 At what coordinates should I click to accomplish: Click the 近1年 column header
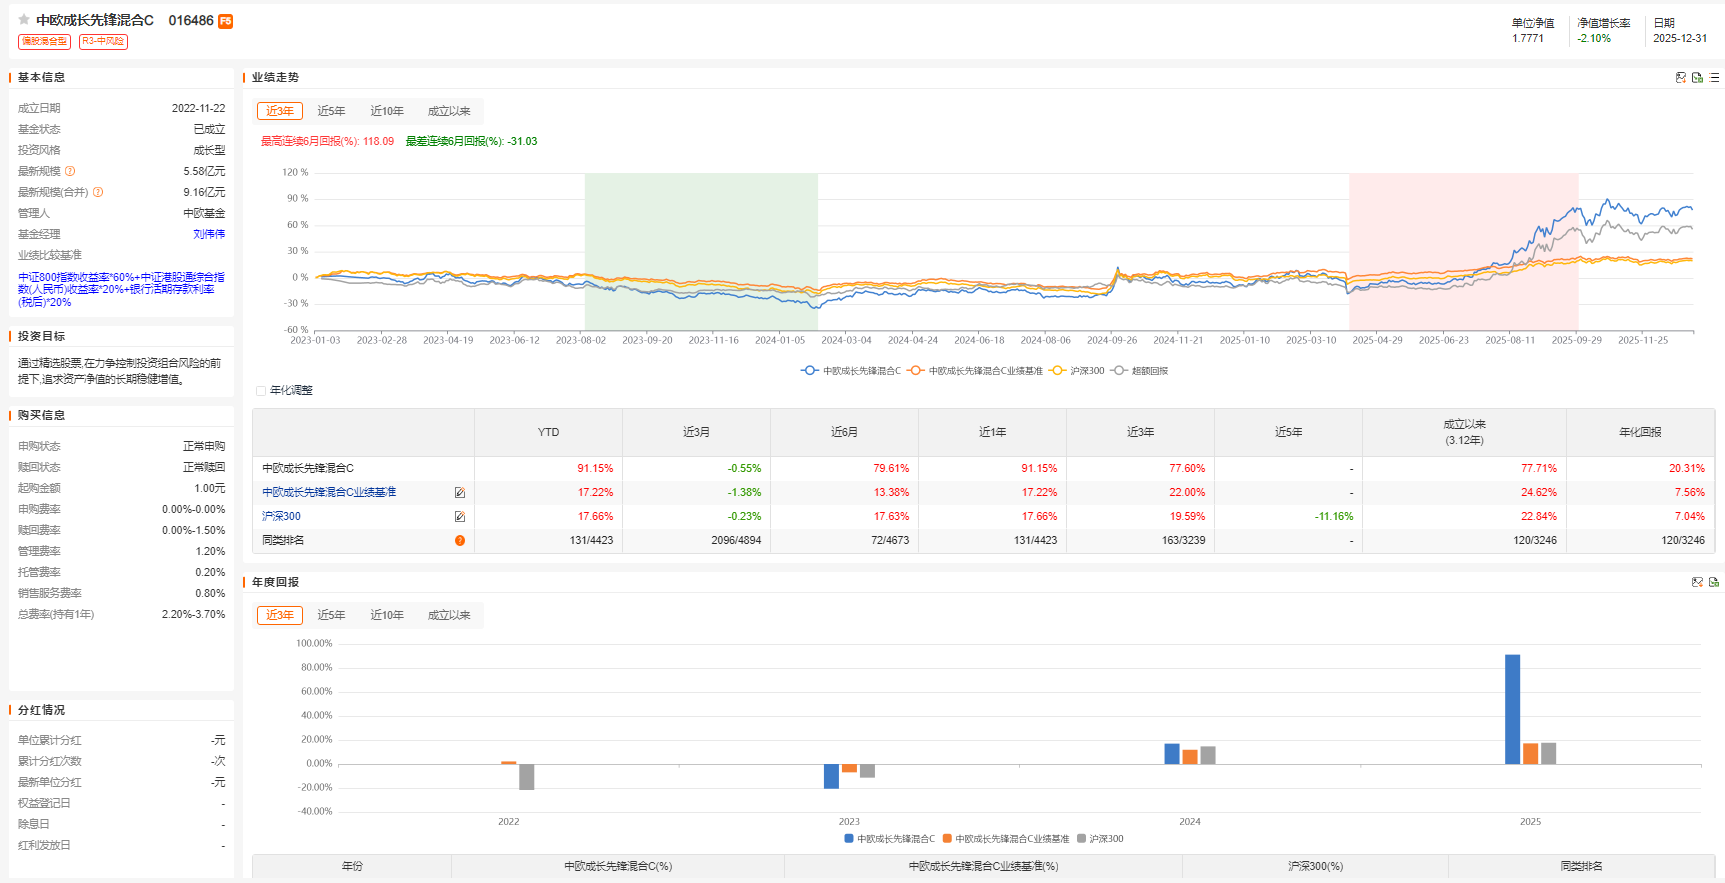(992, 432)
